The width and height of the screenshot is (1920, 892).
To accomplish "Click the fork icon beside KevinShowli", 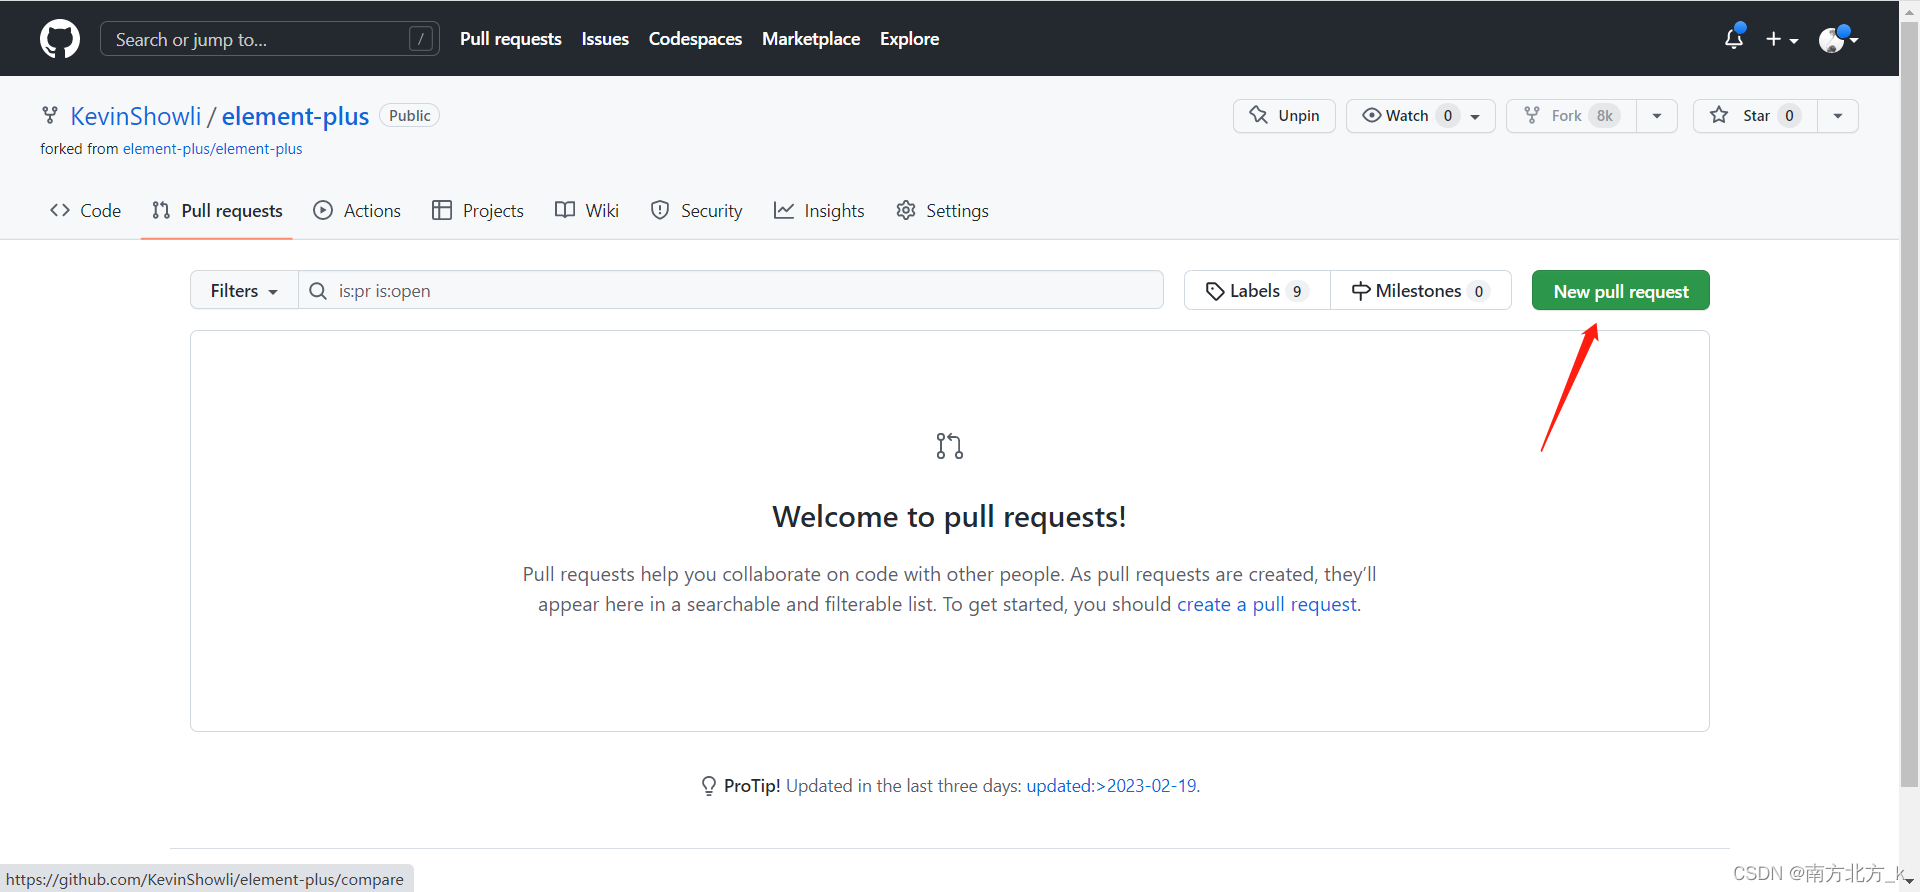I will click(49, 116).
